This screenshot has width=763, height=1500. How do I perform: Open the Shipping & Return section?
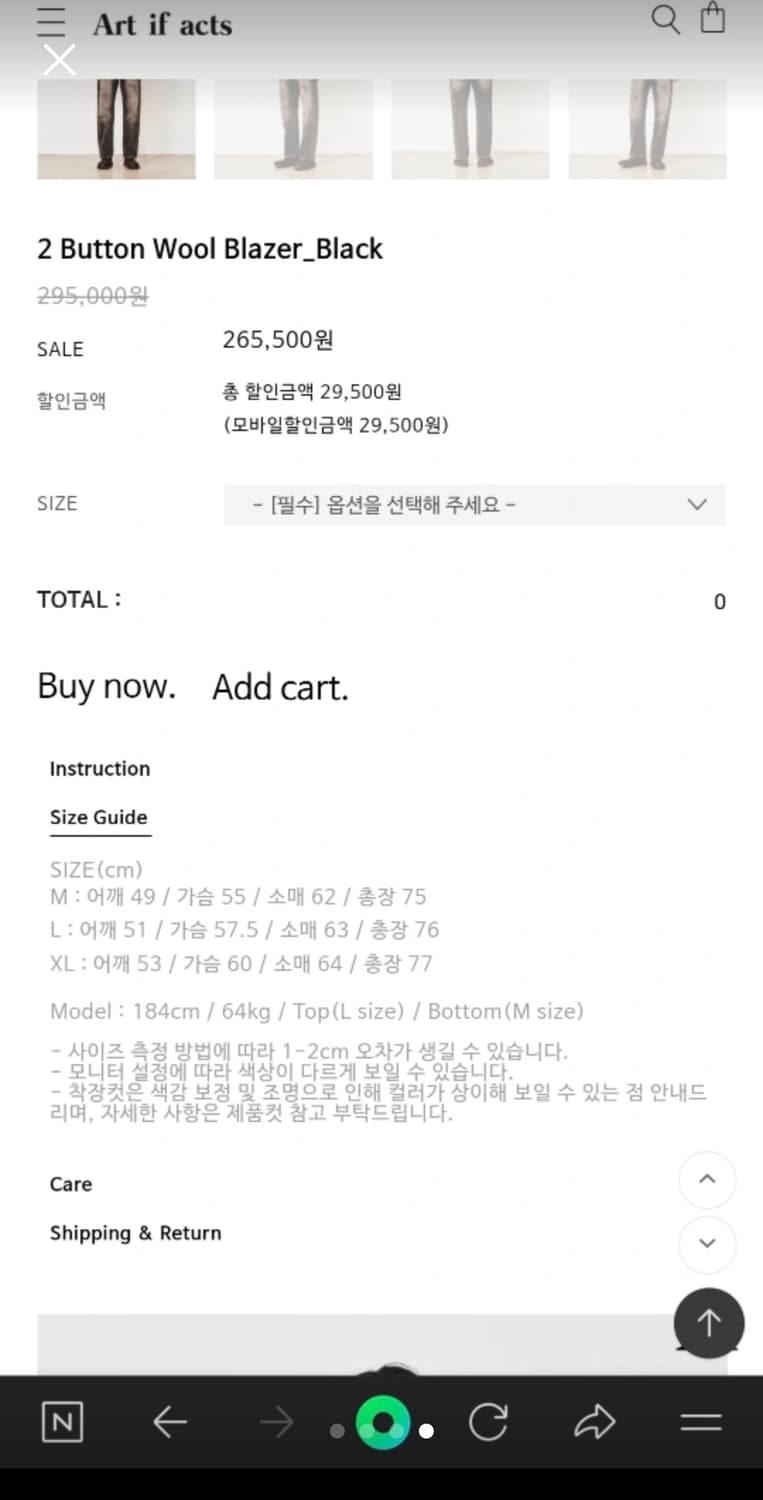pyautogui.click(x=136, y=1233)
